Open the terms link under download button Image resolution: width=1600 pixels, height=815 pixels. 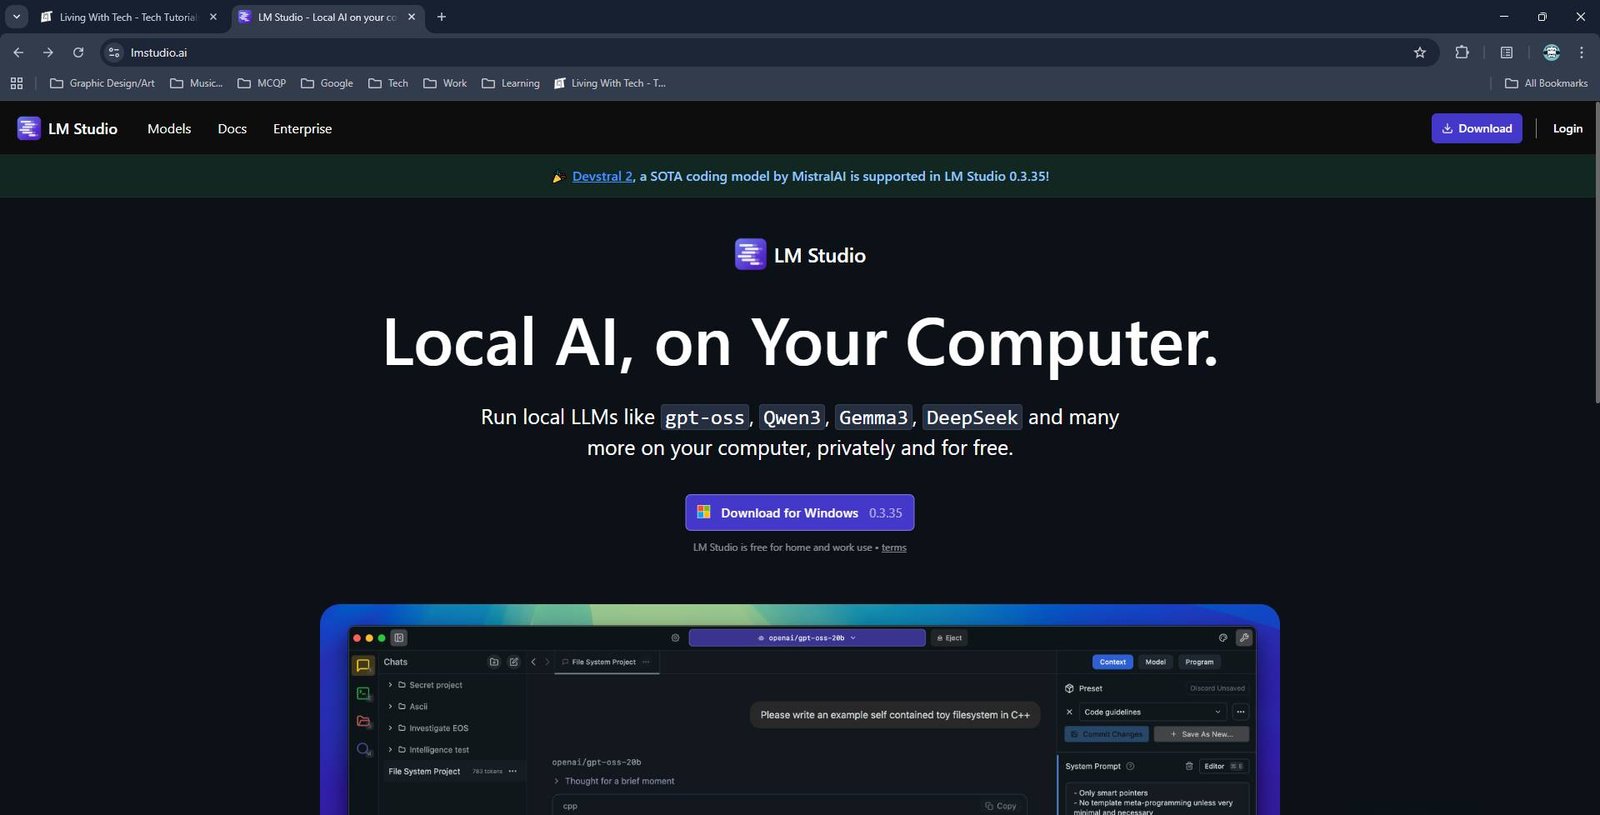(x=894, y=547)
